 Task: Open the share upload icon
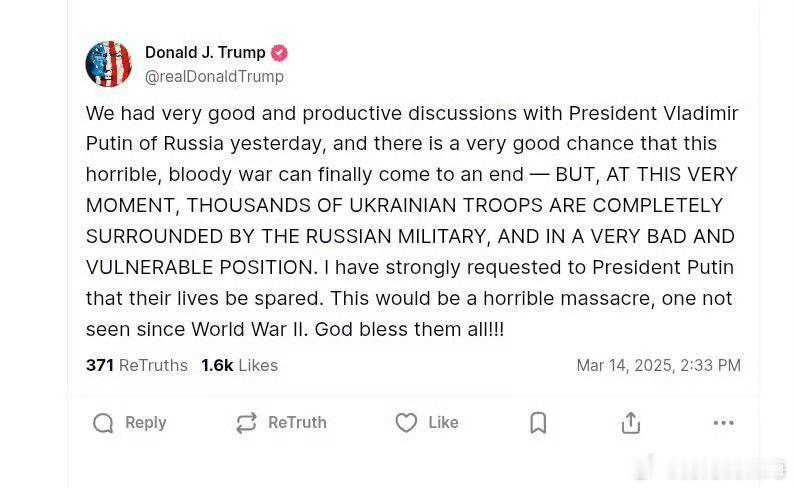[630, 423]
